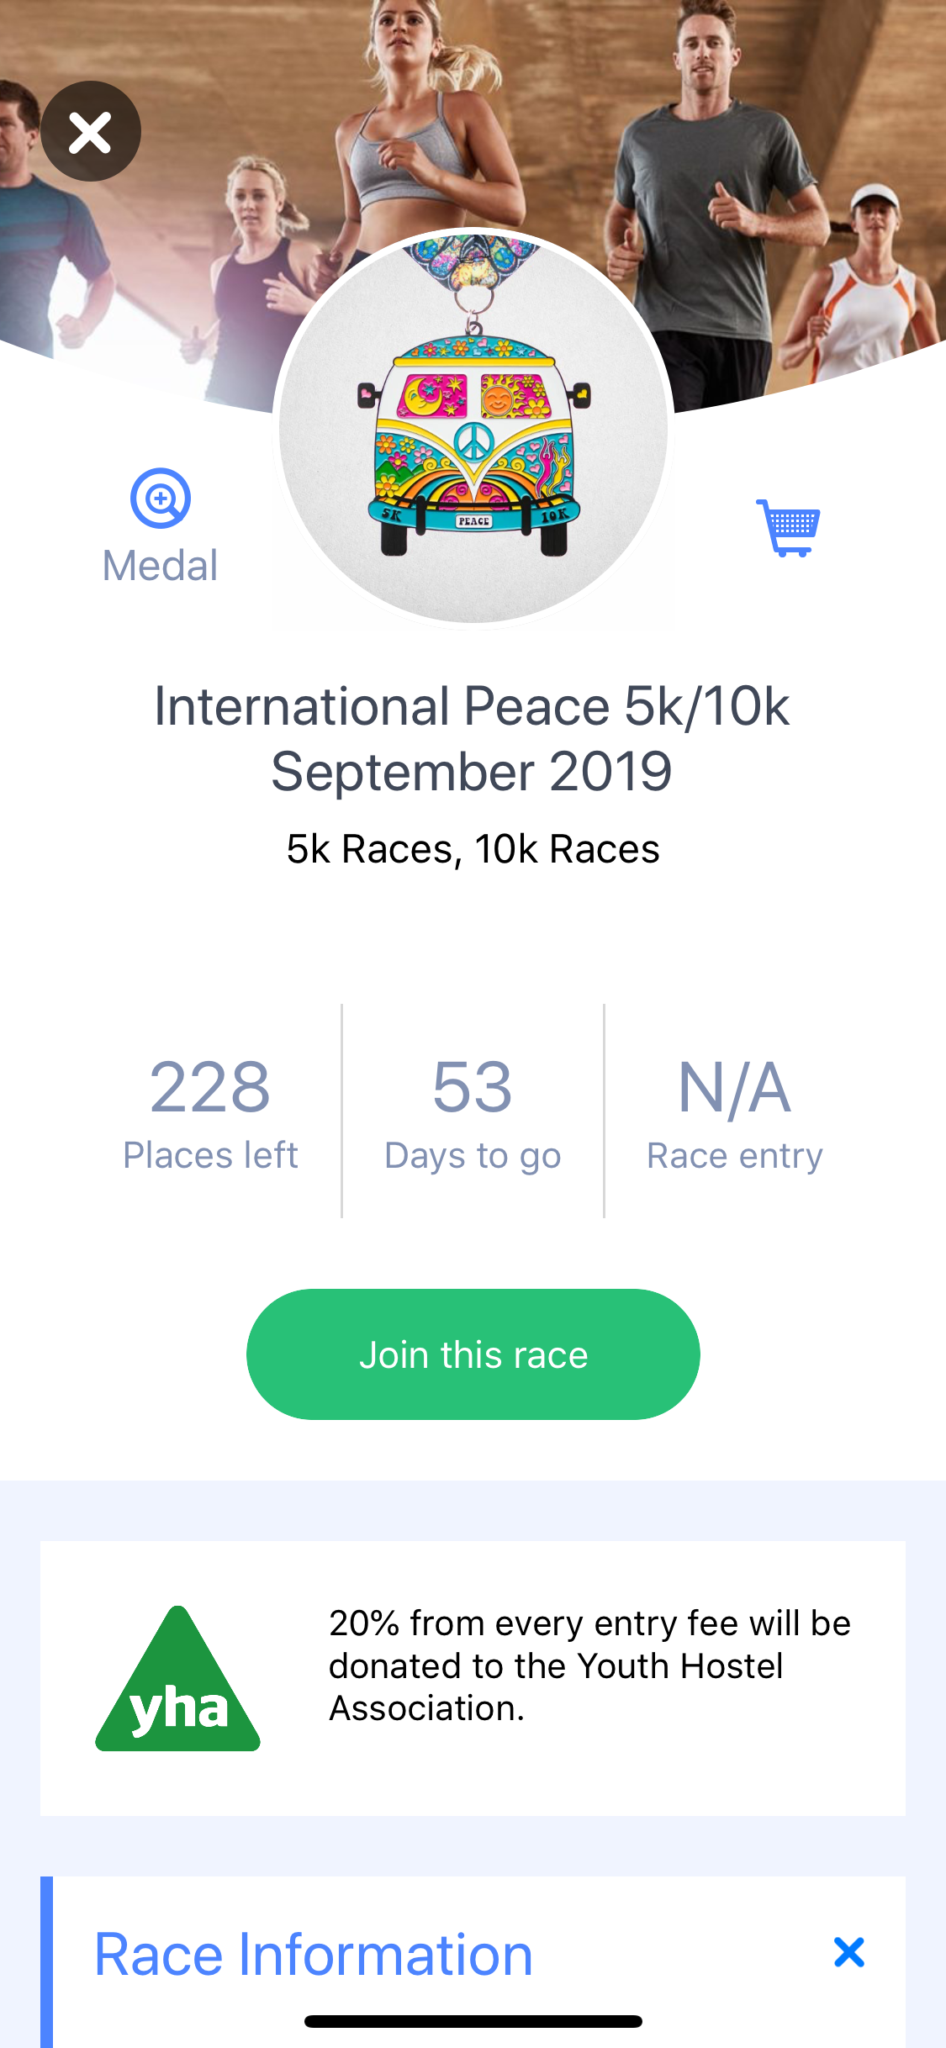Open the shopping cart icon
Viewport: 946px width, 2048px height.
tap(788, 527)
